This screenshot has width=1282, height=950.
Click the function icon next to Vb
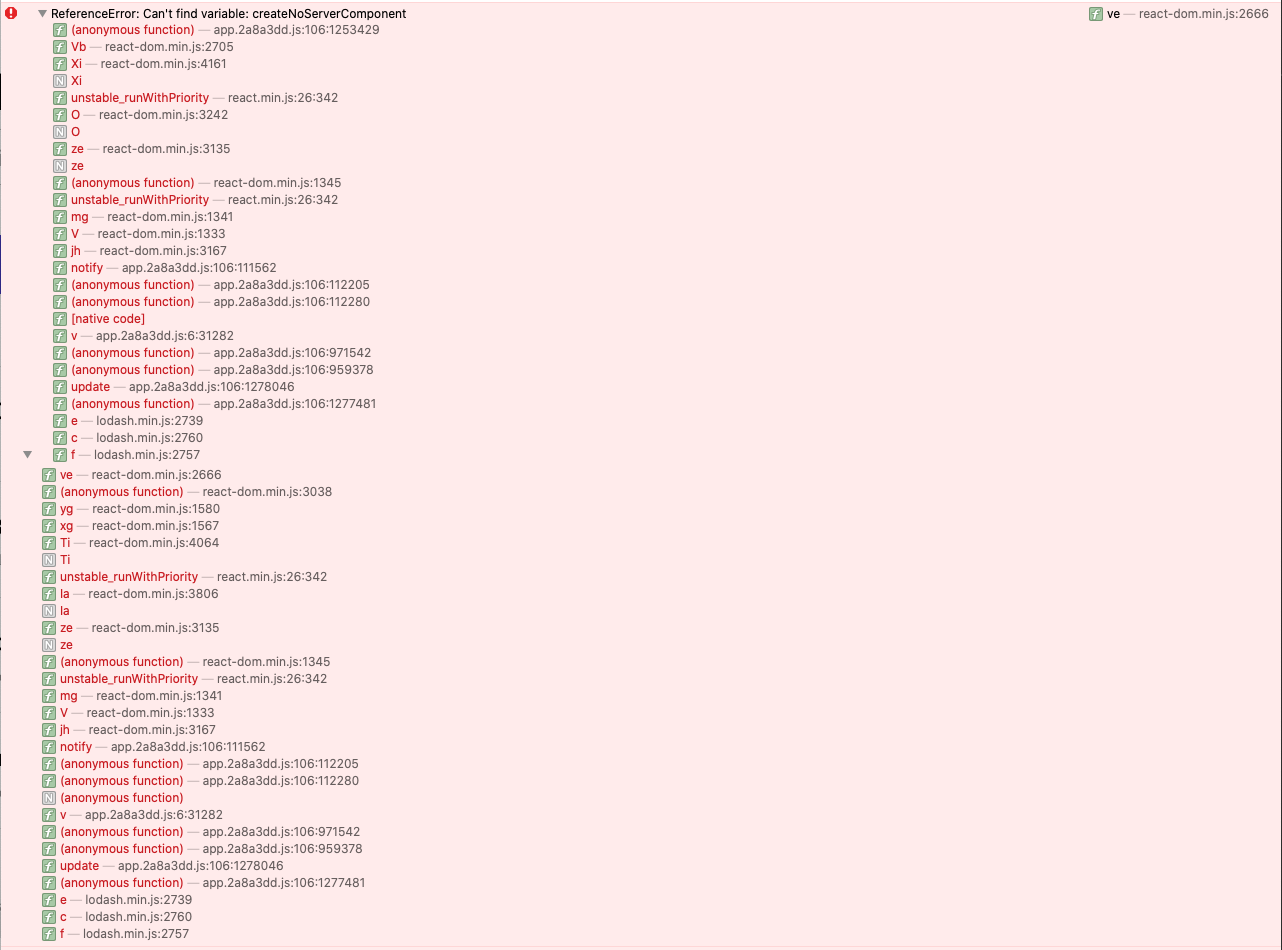point(60,47)
